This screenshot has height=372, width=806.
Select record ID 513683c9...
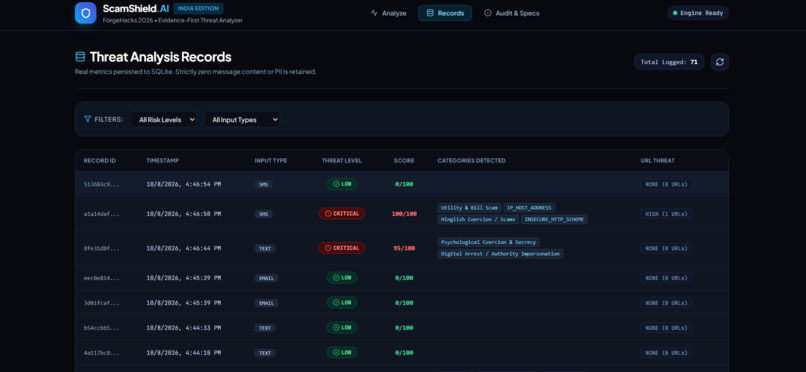coord(102,184)
